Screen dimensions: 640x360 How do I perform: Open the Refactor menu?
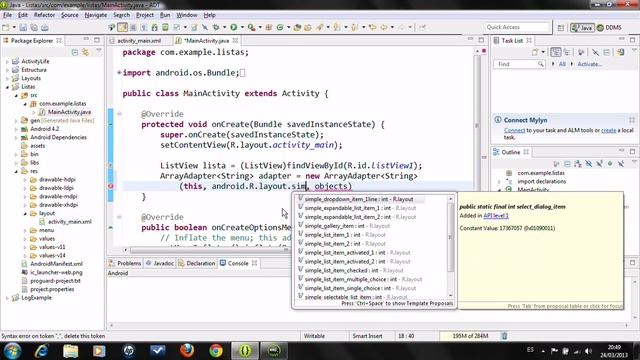point(44,15)
